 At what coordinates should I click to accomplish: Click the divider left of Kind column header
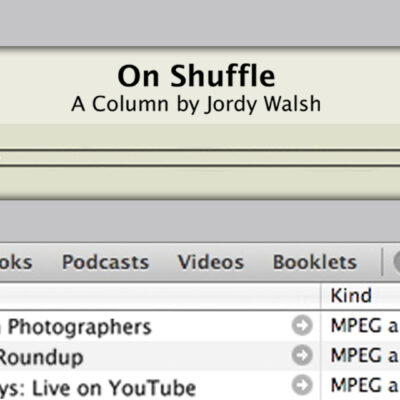click(320, 296)
